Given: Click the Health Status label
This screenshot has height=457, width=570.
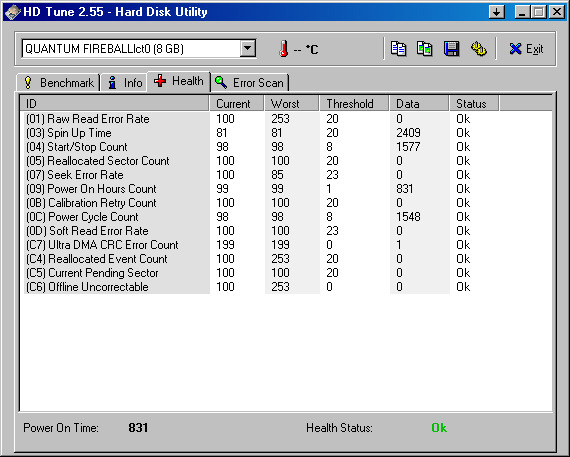Looking at the screenshot, I should 339,428.
